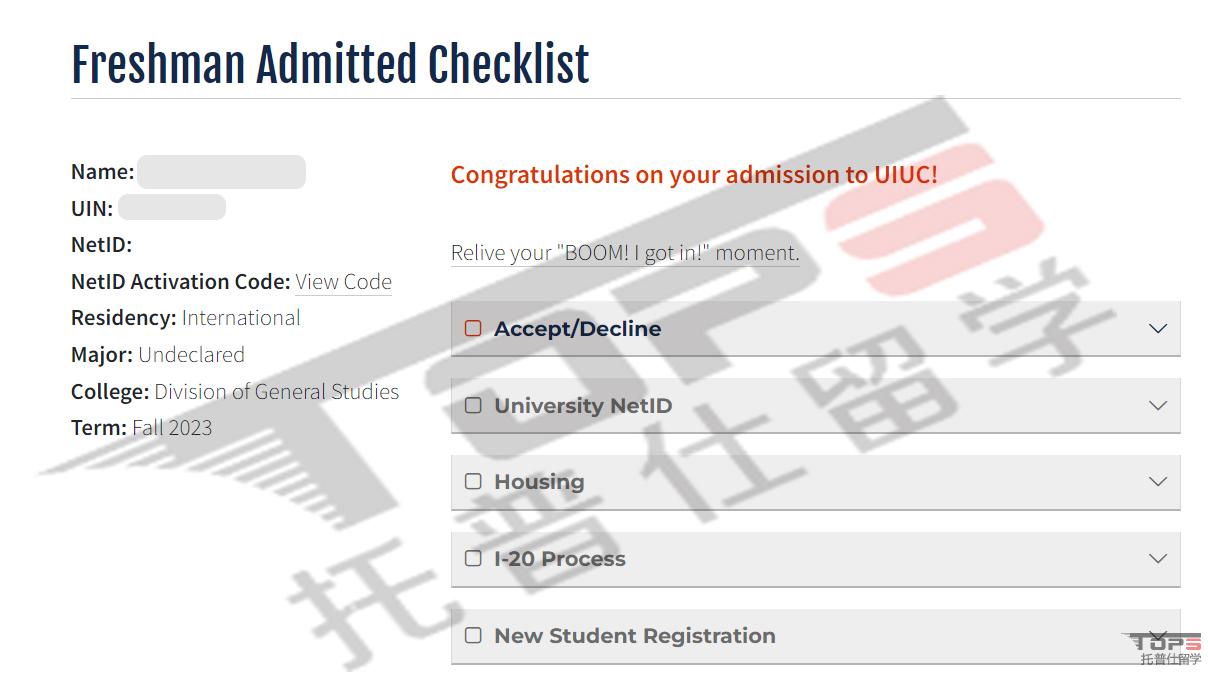Check the Accept/Decline checkbox
Viewport: 1208px width, 679px height.
pos(473,328)
